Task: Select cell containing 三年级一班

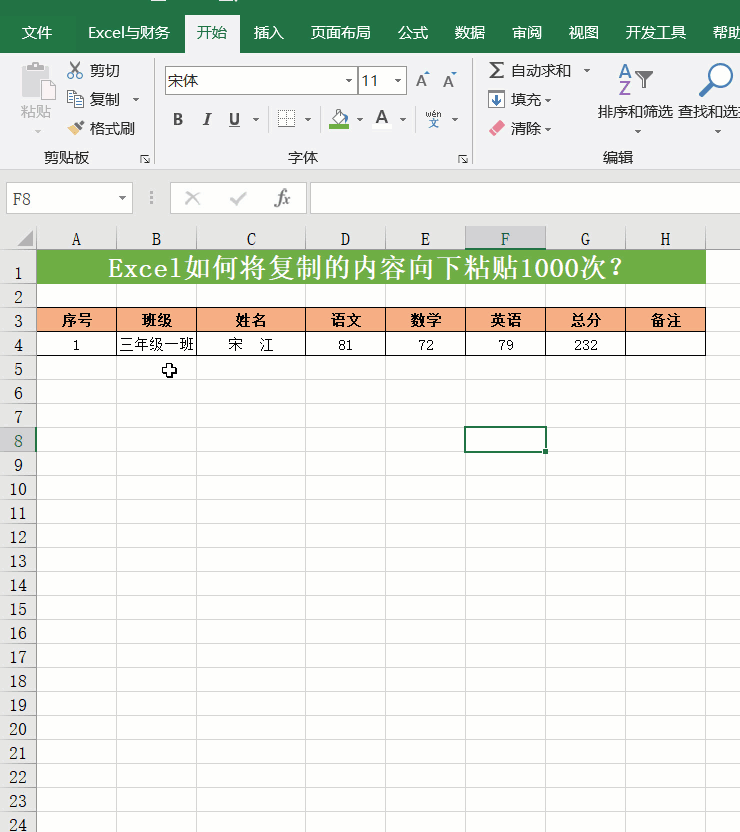Action: tap(156, 344)
